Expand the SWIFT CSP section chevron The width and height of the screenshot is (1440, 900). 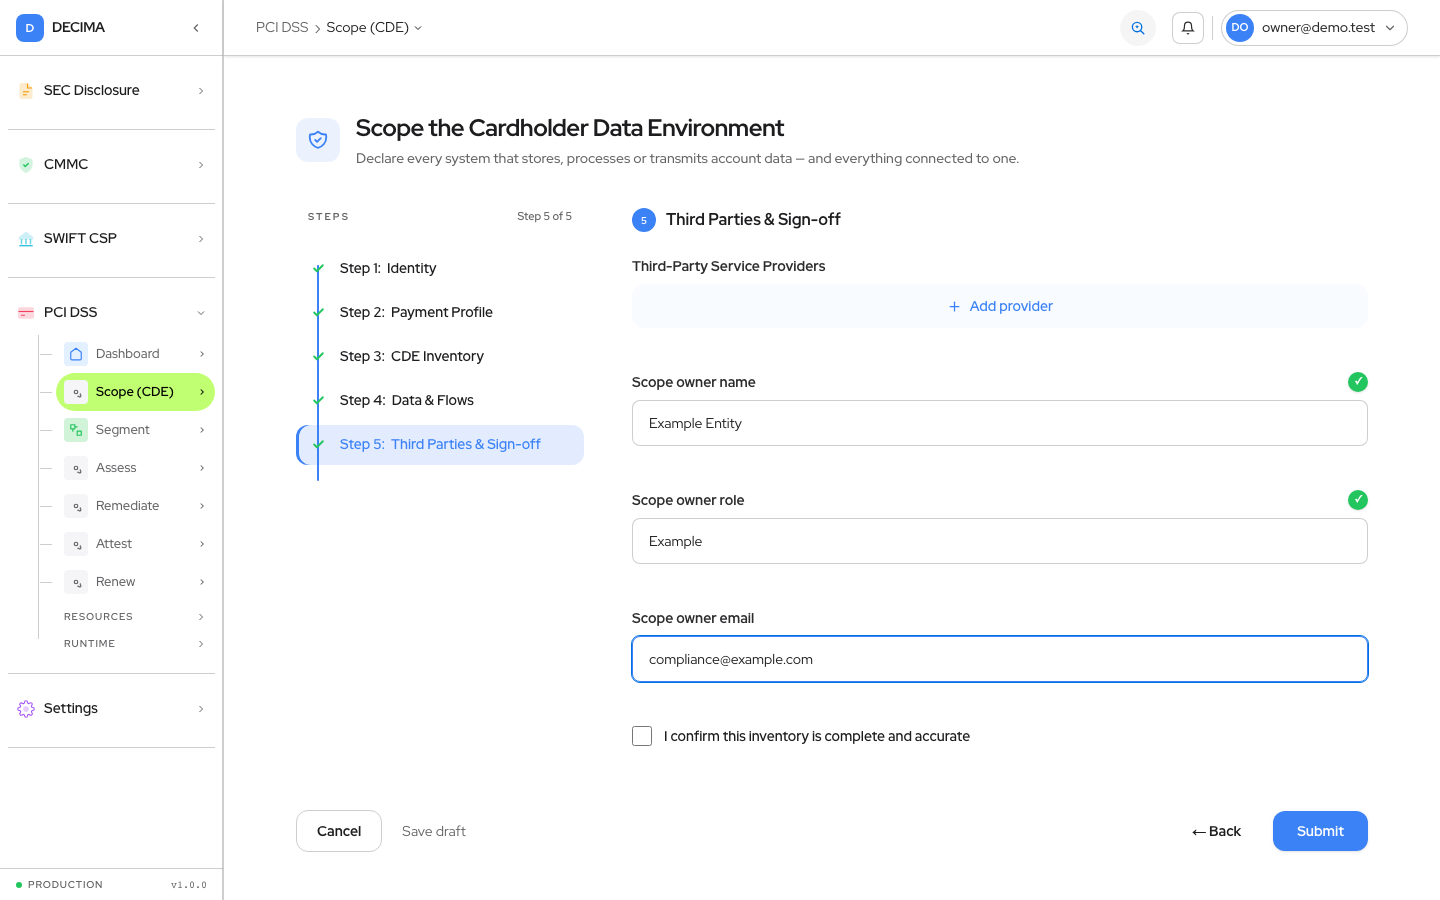tap(201, 239)
